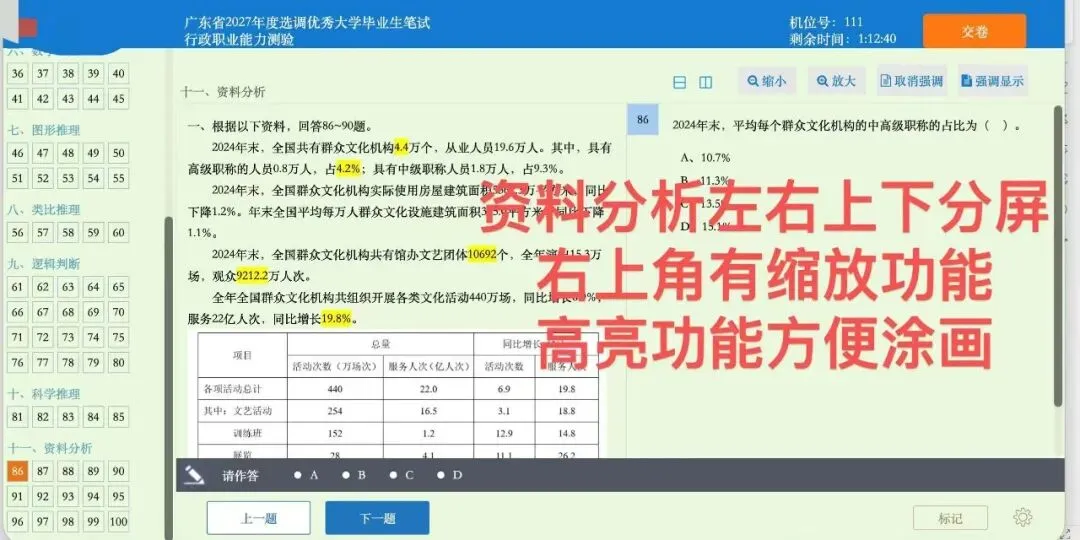Click the blue 86 question number badge

tap(643, 119)
